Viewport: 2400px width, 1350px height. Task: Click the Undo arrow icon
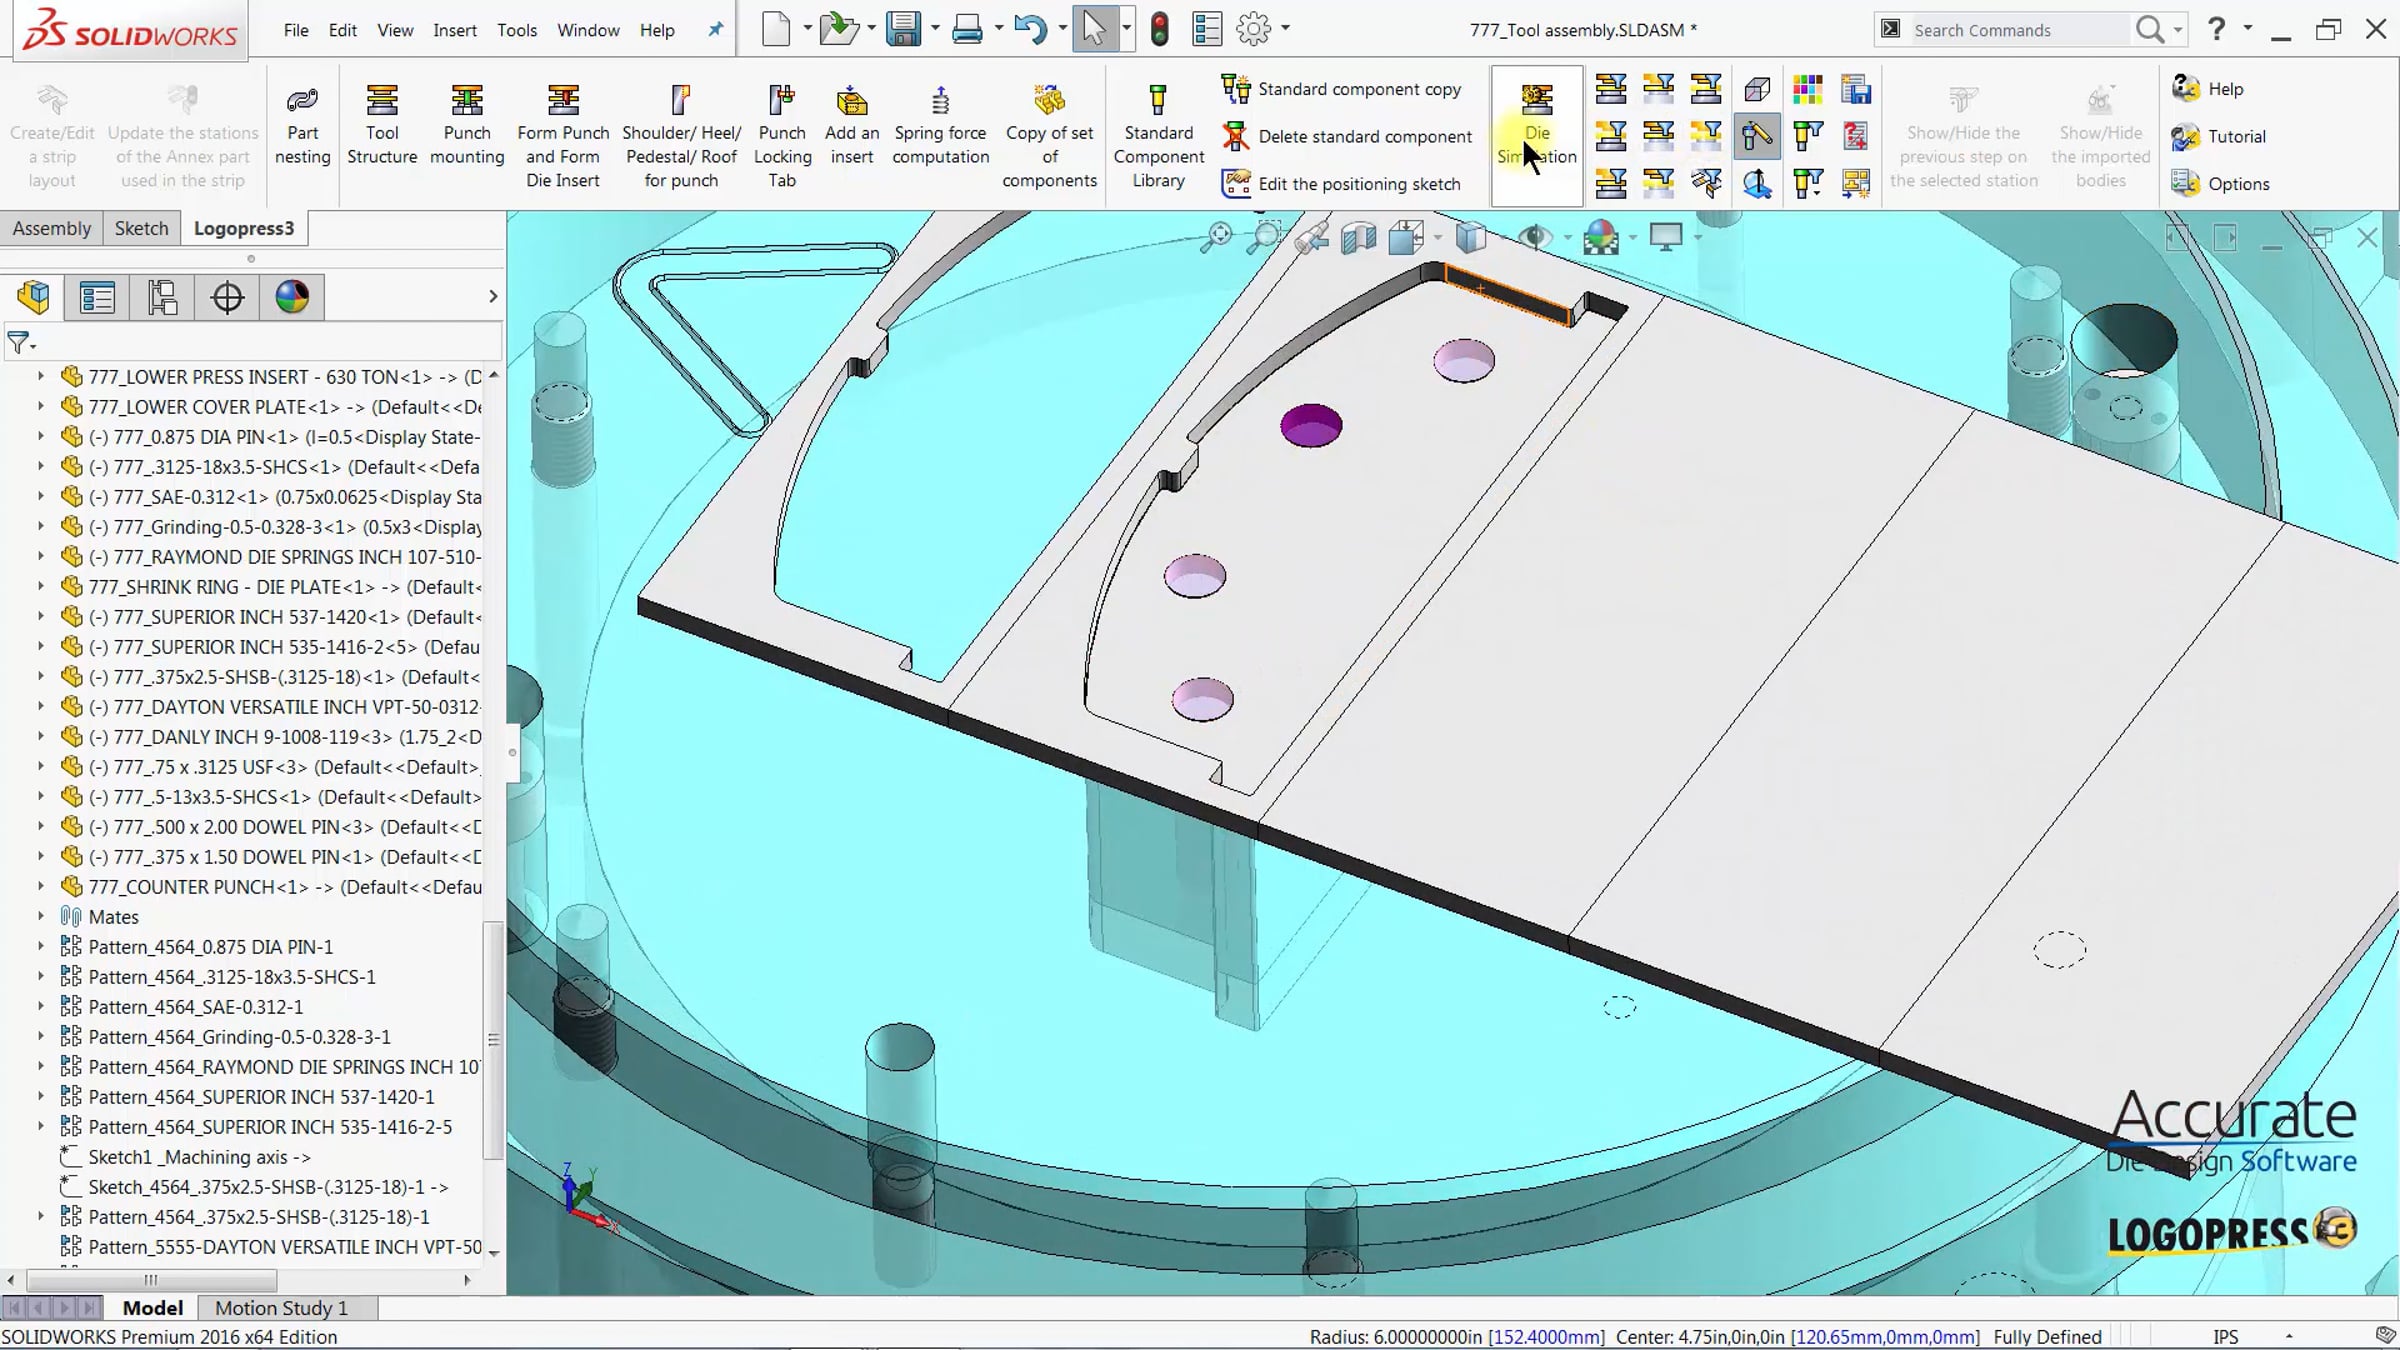1031,29
